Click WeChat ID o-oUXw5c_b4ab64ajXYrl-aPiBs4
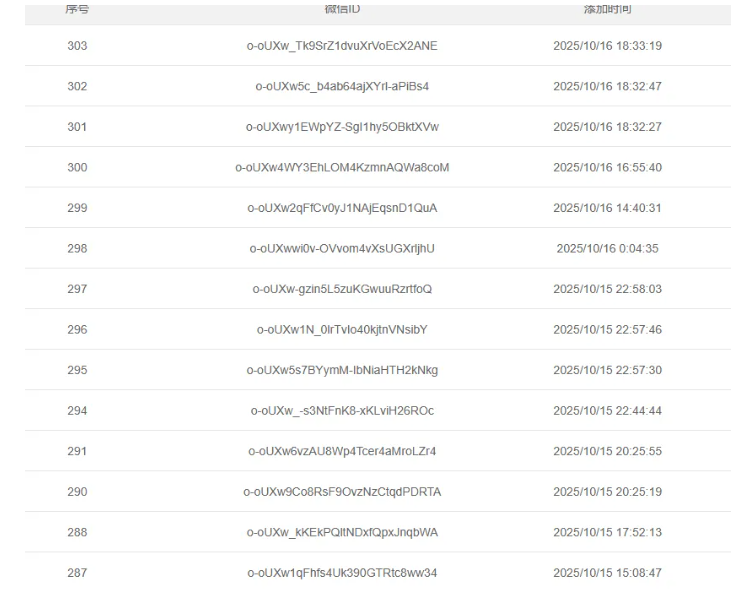Screen dimensions: 731x591 (342, 87)
